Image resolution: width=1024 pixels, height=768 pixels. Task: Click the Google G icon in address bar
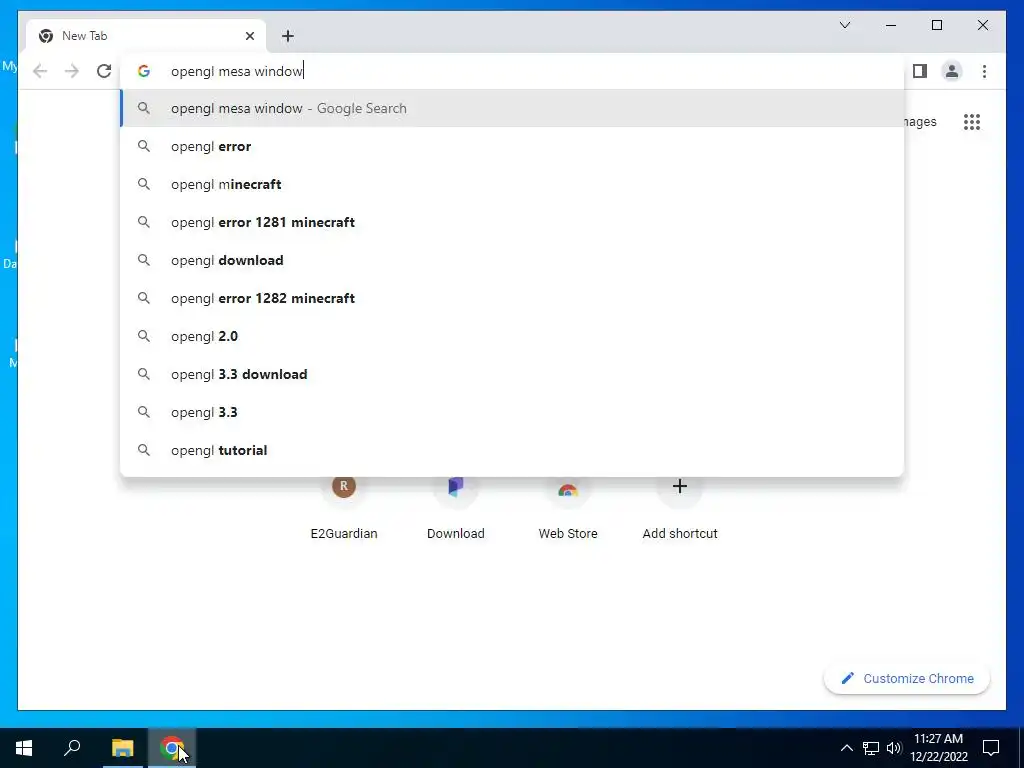point(144,71)
